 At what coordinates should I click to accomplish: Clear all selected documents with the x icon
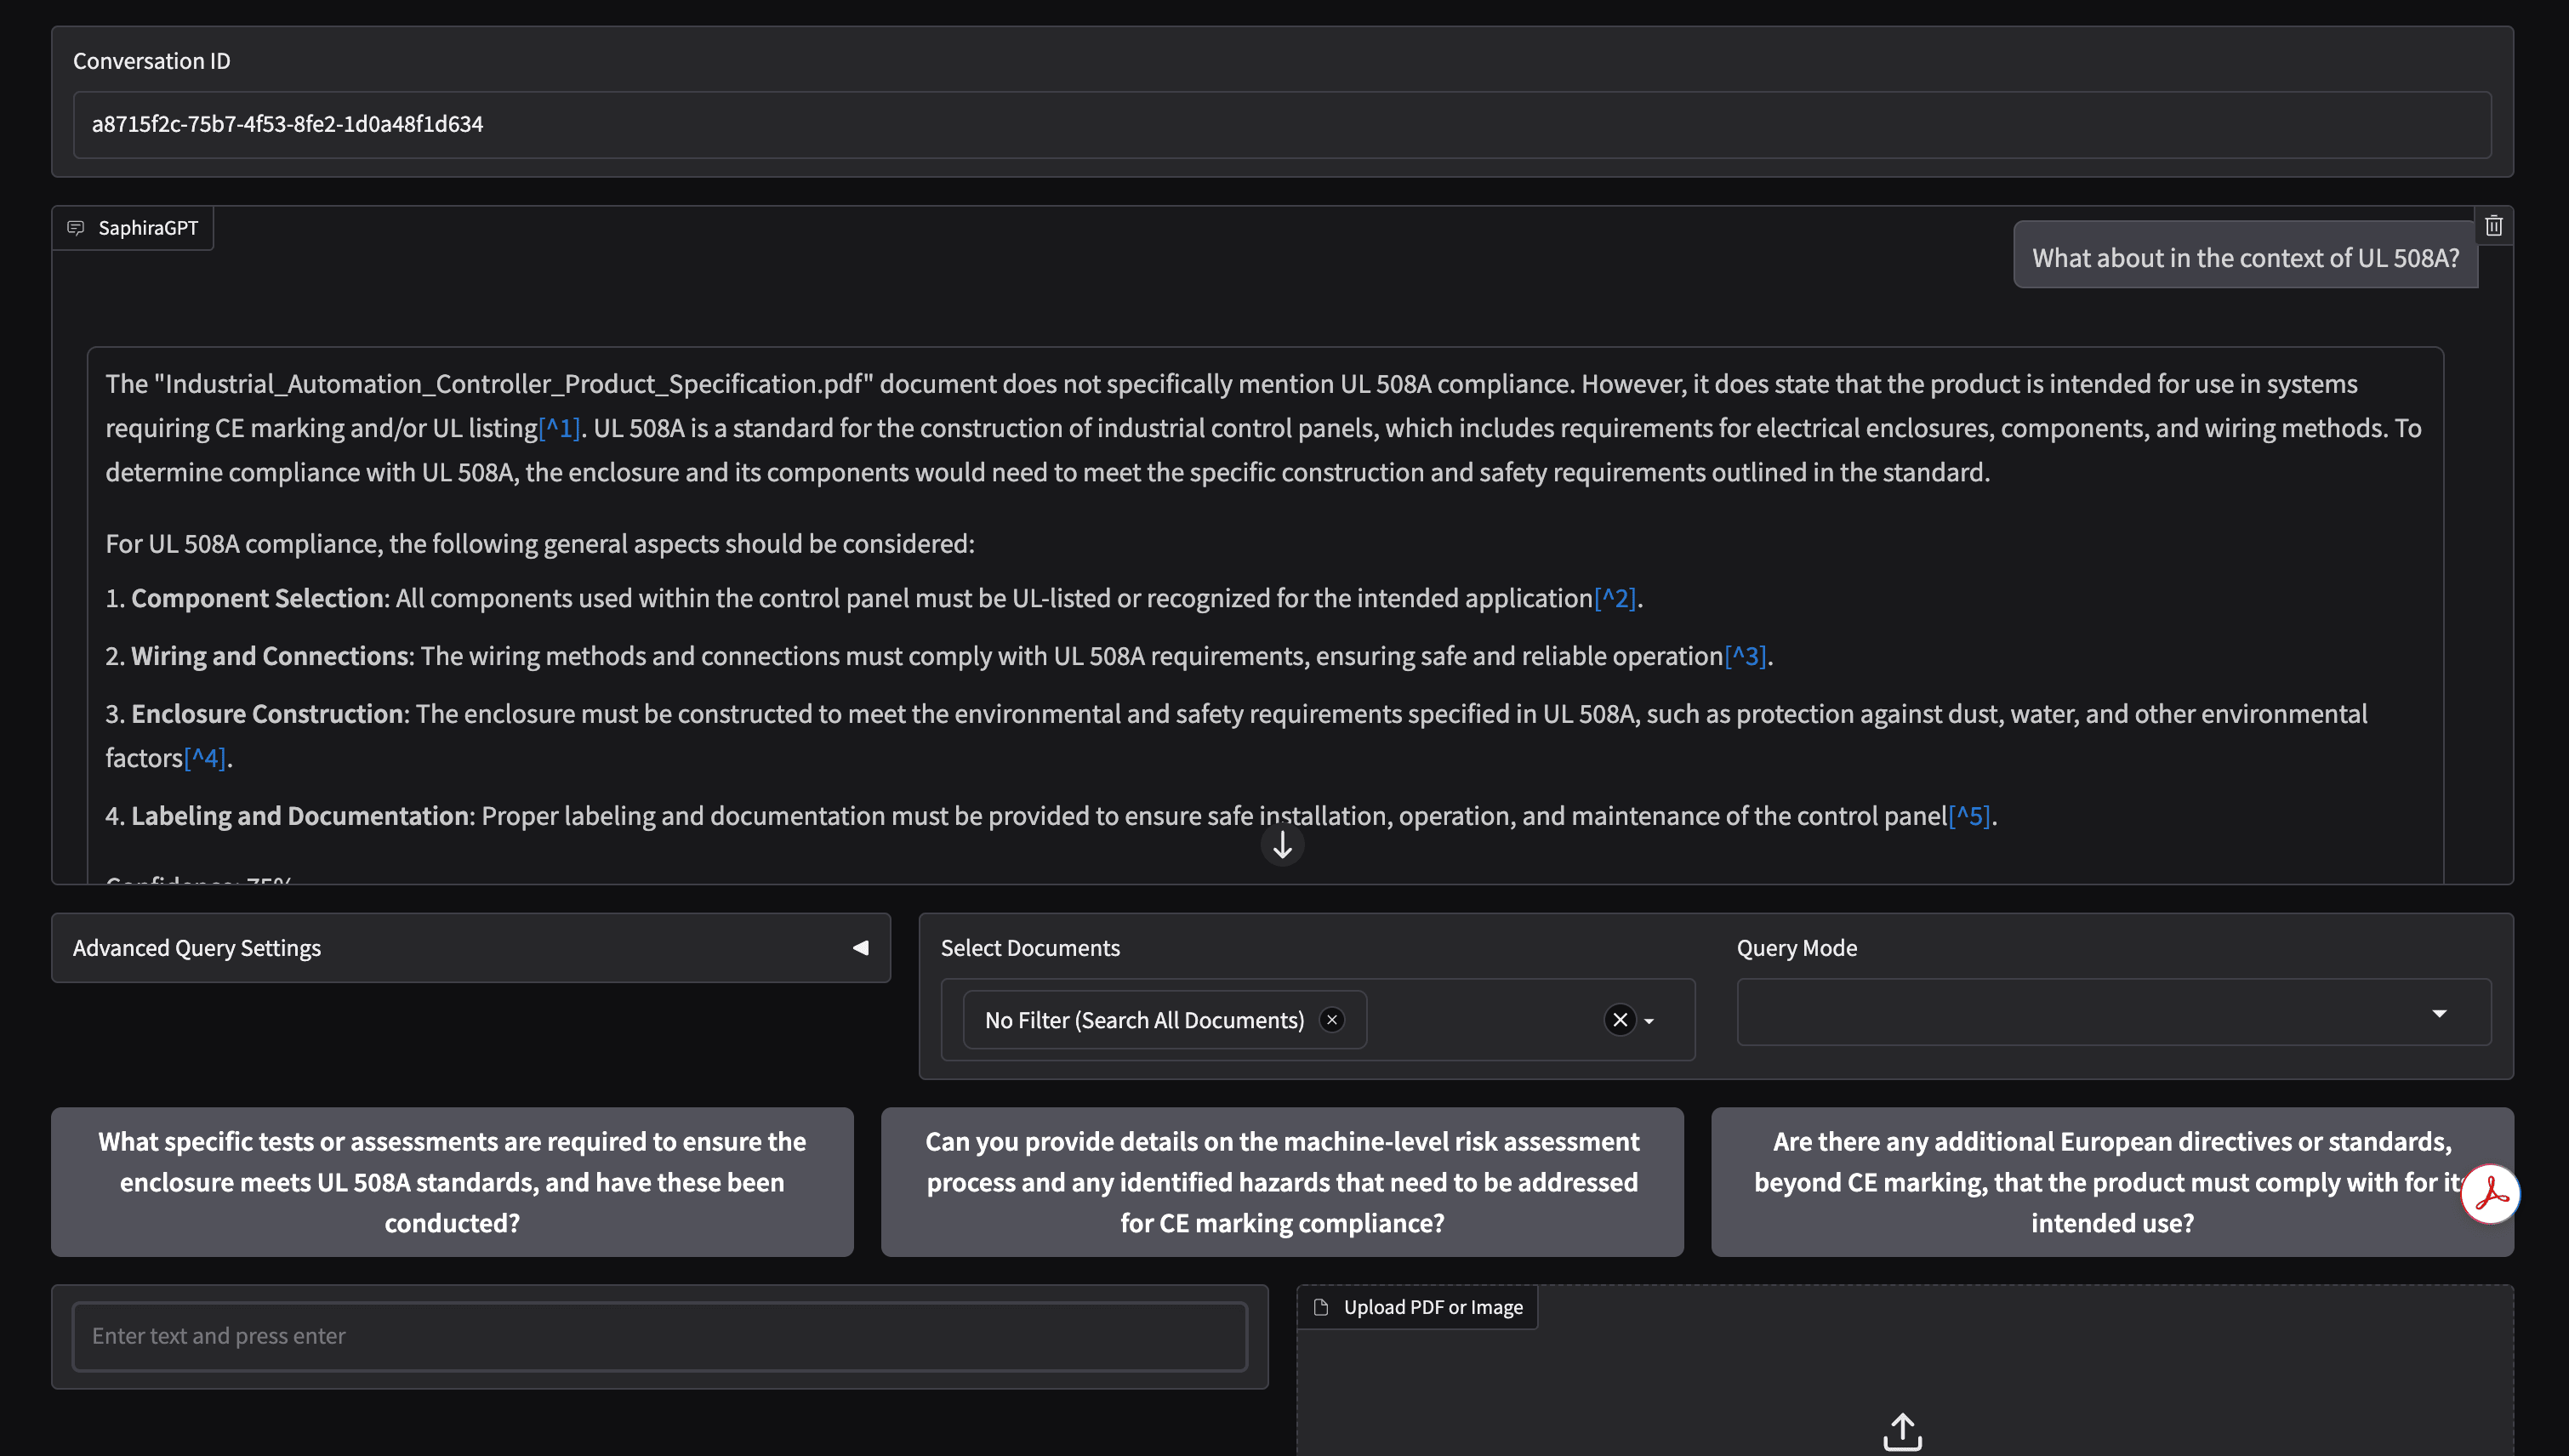1619,1020
